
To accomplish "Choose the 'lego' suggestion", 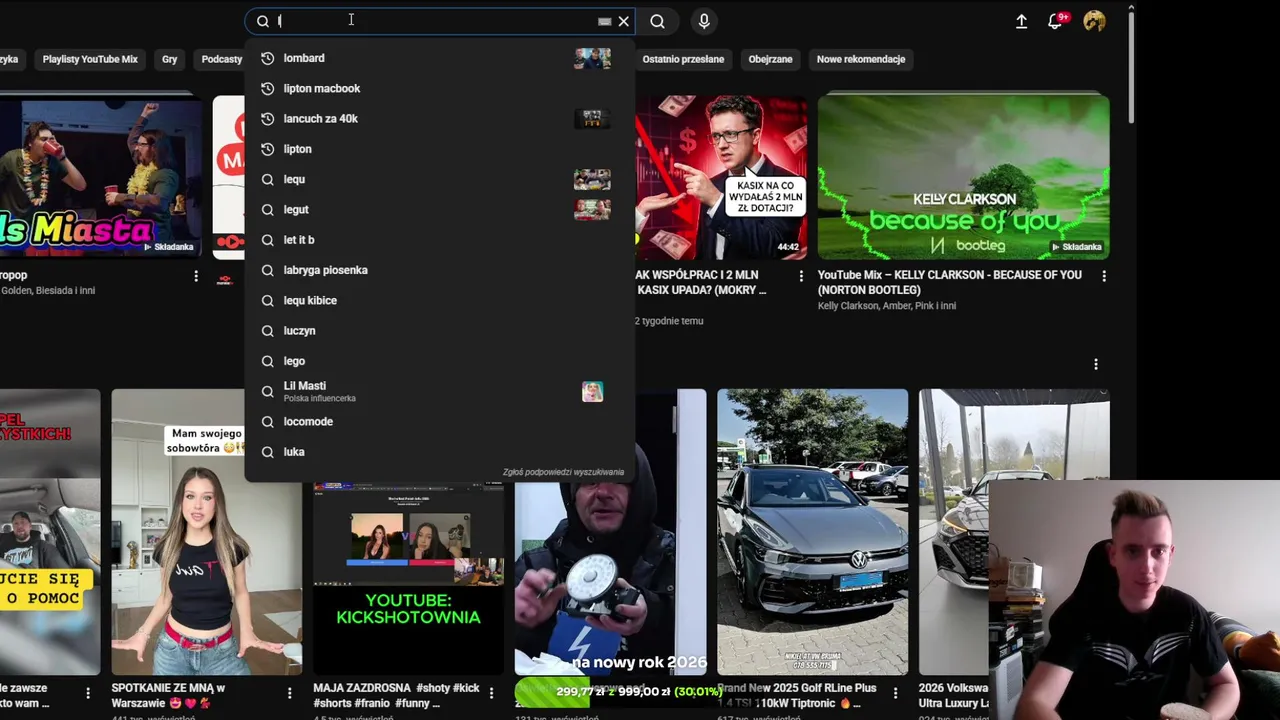I will click(440, 361).
